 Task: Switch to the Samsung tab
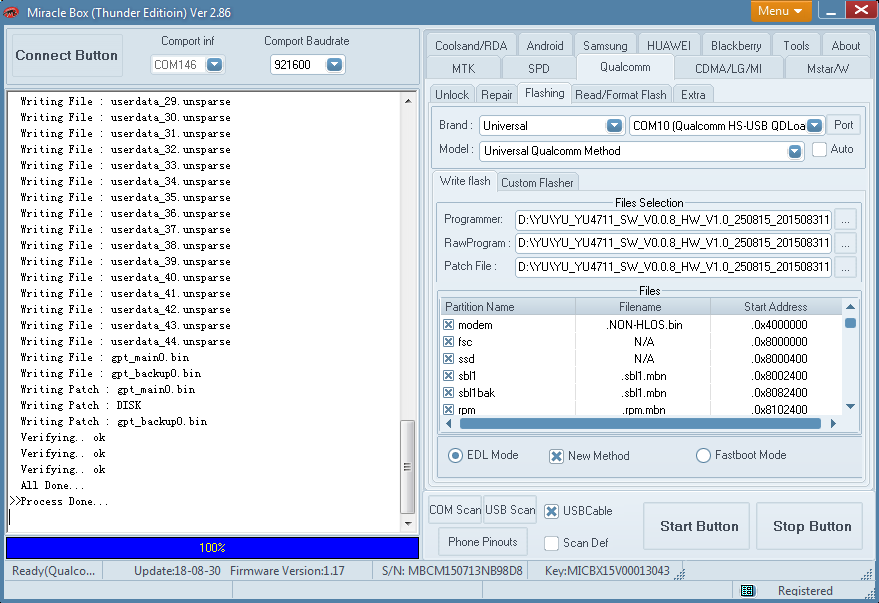605,45
